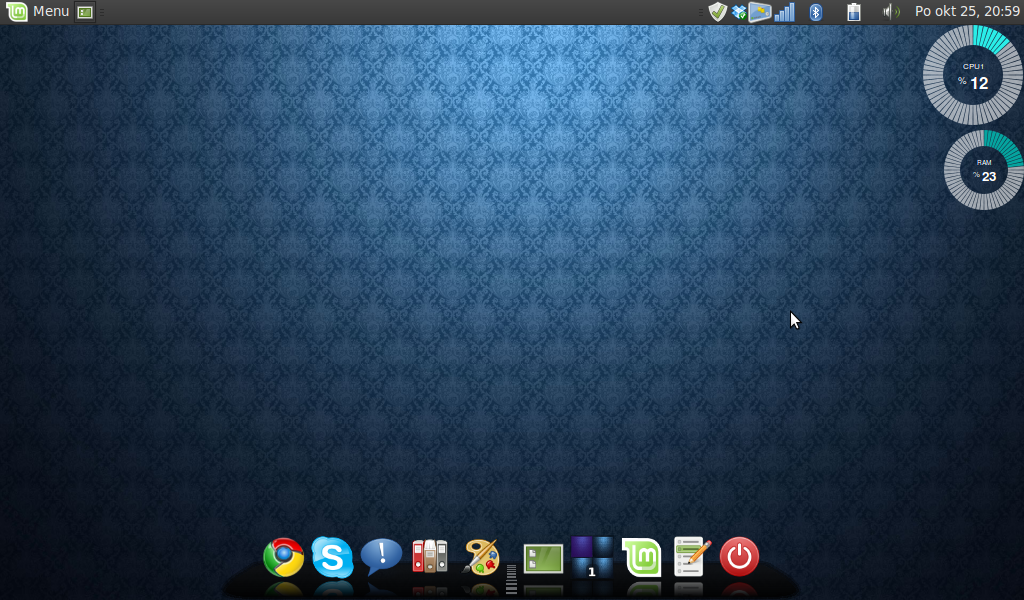The image size is (1024, 600).
Task: Click the dock separator grip handle
Action: [511, 579]
